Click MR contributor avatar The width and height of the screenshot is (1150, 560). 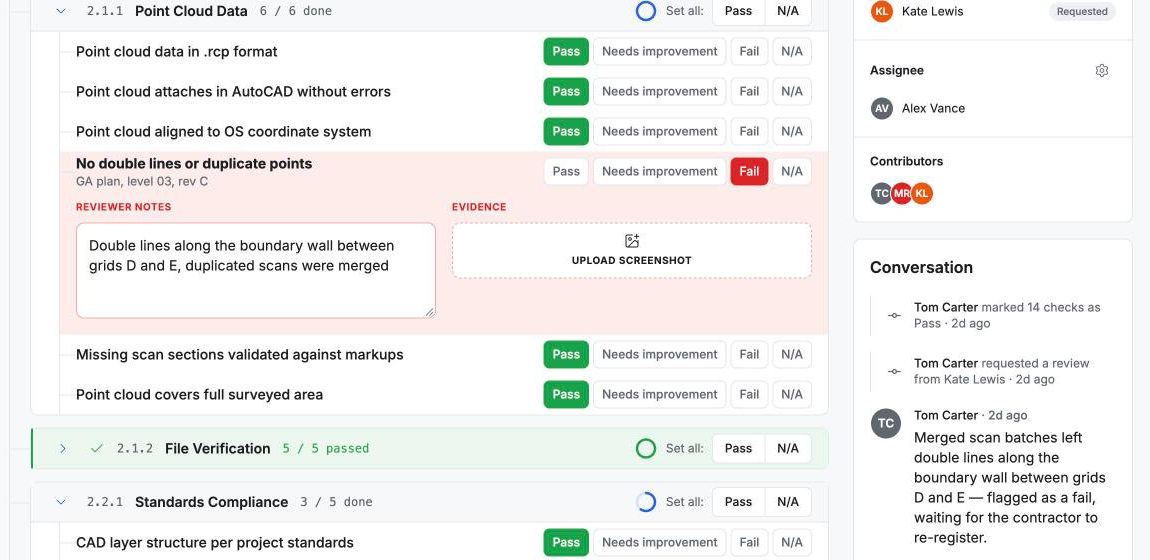point(901,194)
